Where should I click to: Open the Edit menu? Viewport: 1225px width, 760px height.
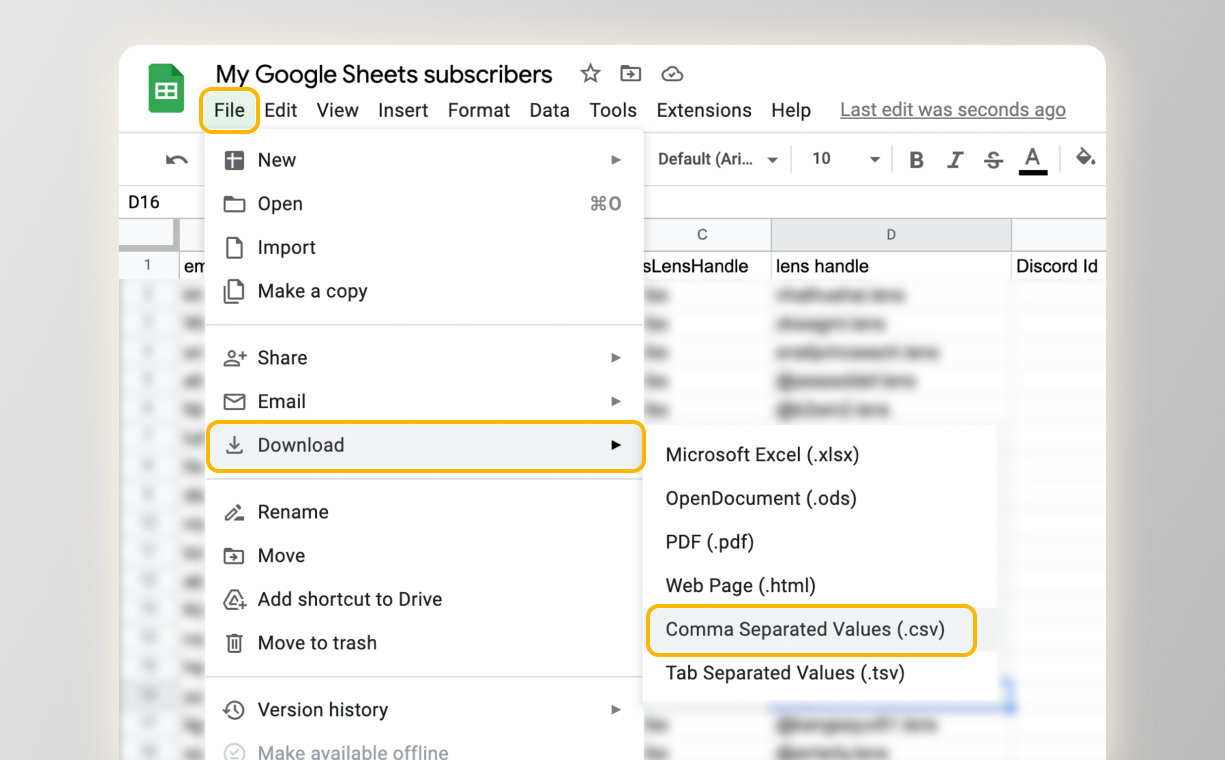point(281,110)
